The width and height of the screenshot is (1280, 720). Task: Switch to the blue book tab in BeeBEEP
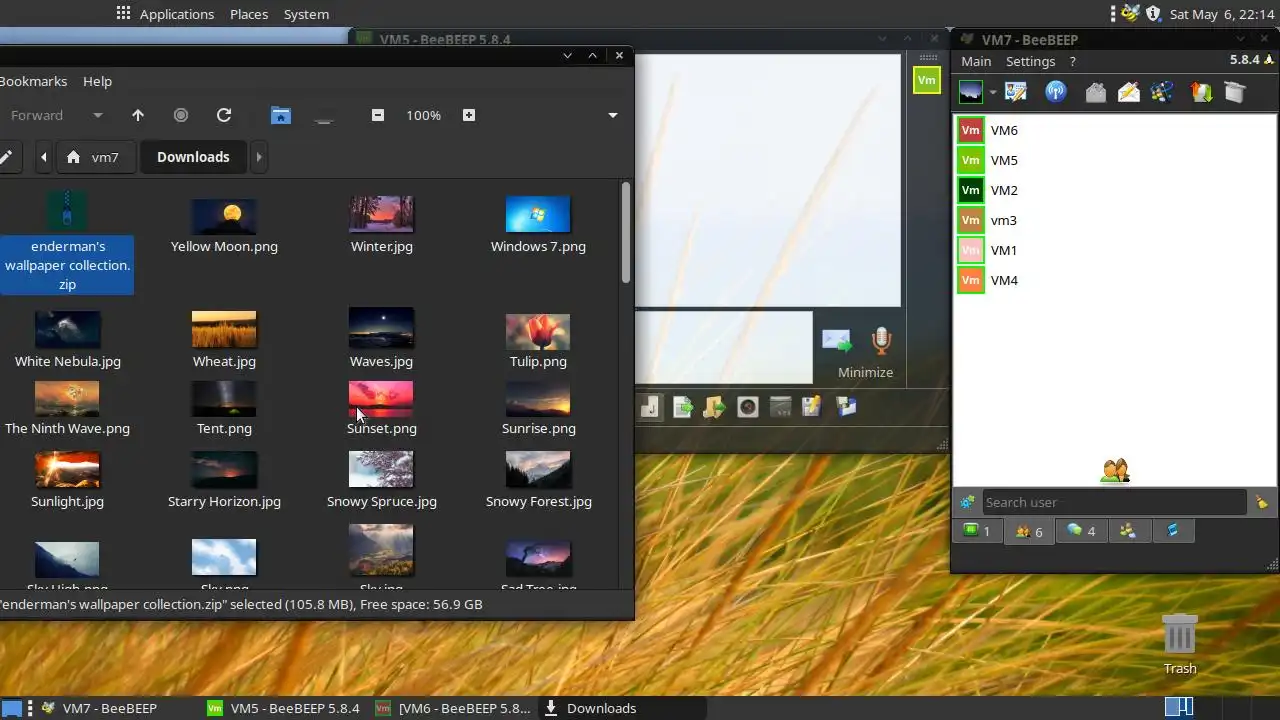coord(1173,531)
